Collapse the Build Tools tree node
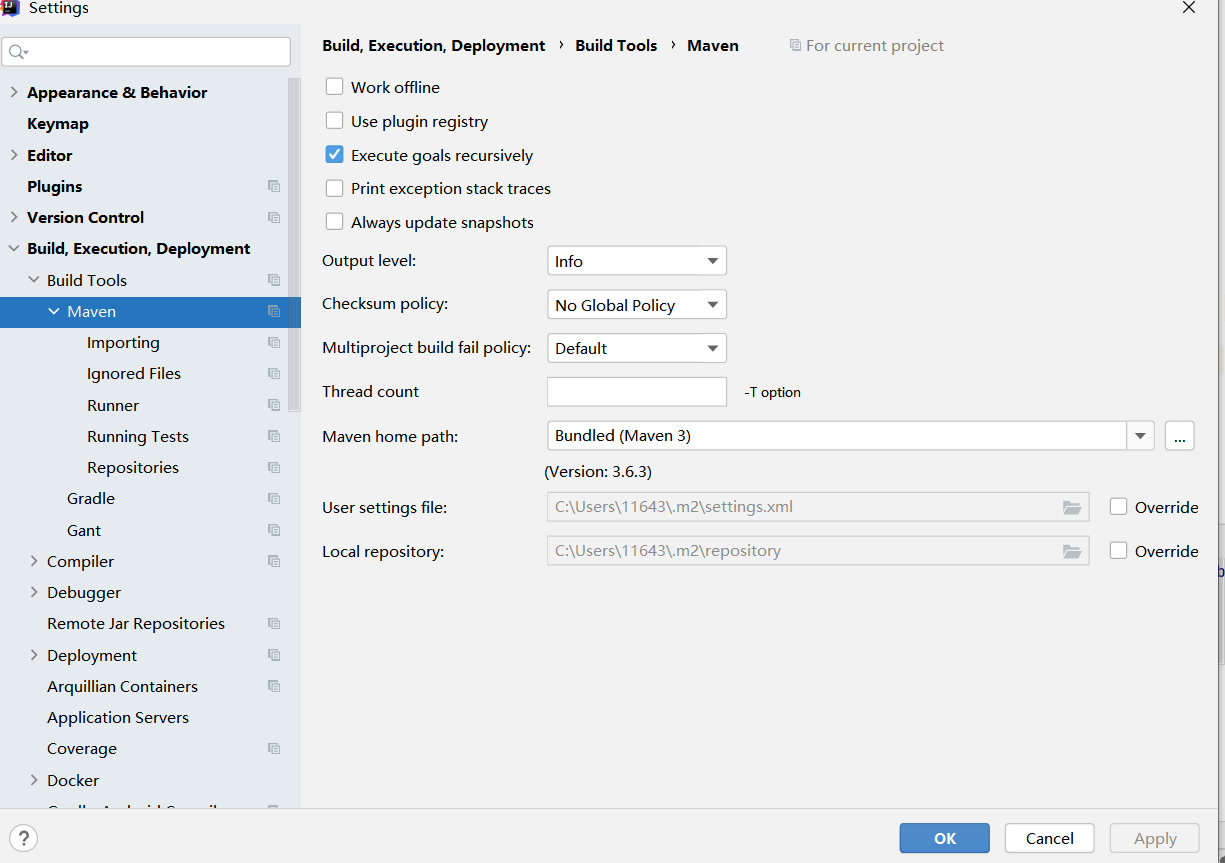The width and height of the screenshot is (1225, 863). (32, 280)
